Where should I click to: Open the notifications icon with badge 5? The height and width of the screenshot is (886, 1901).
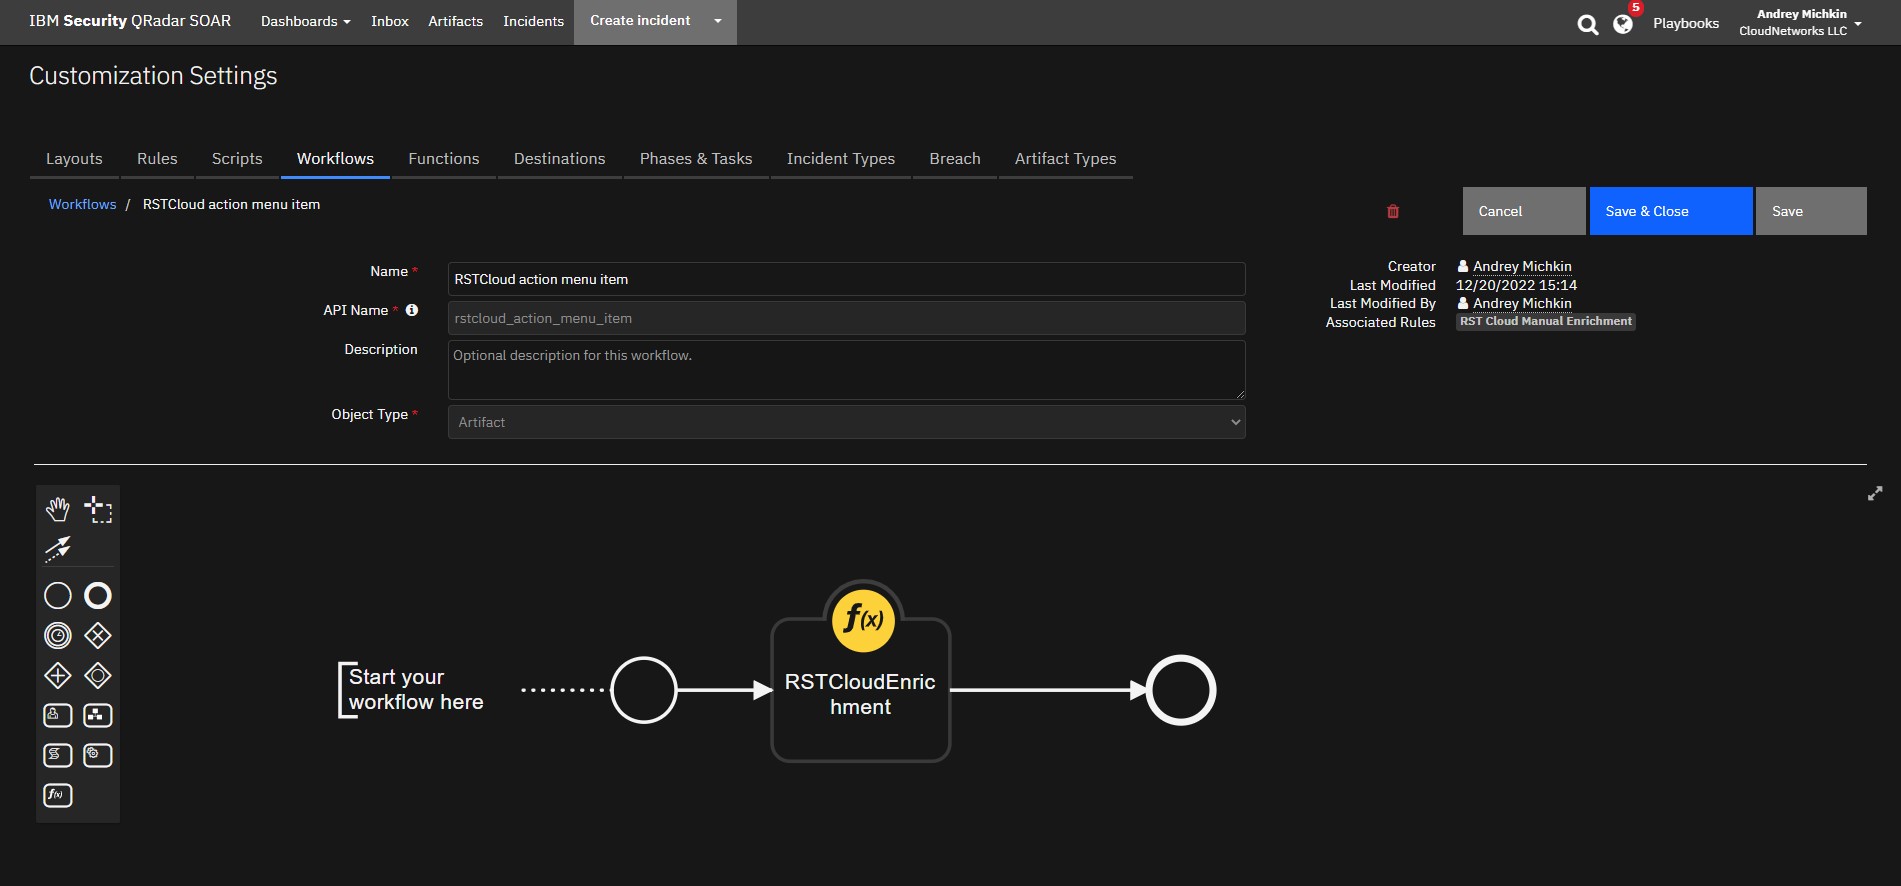[x=1623, y=24]
